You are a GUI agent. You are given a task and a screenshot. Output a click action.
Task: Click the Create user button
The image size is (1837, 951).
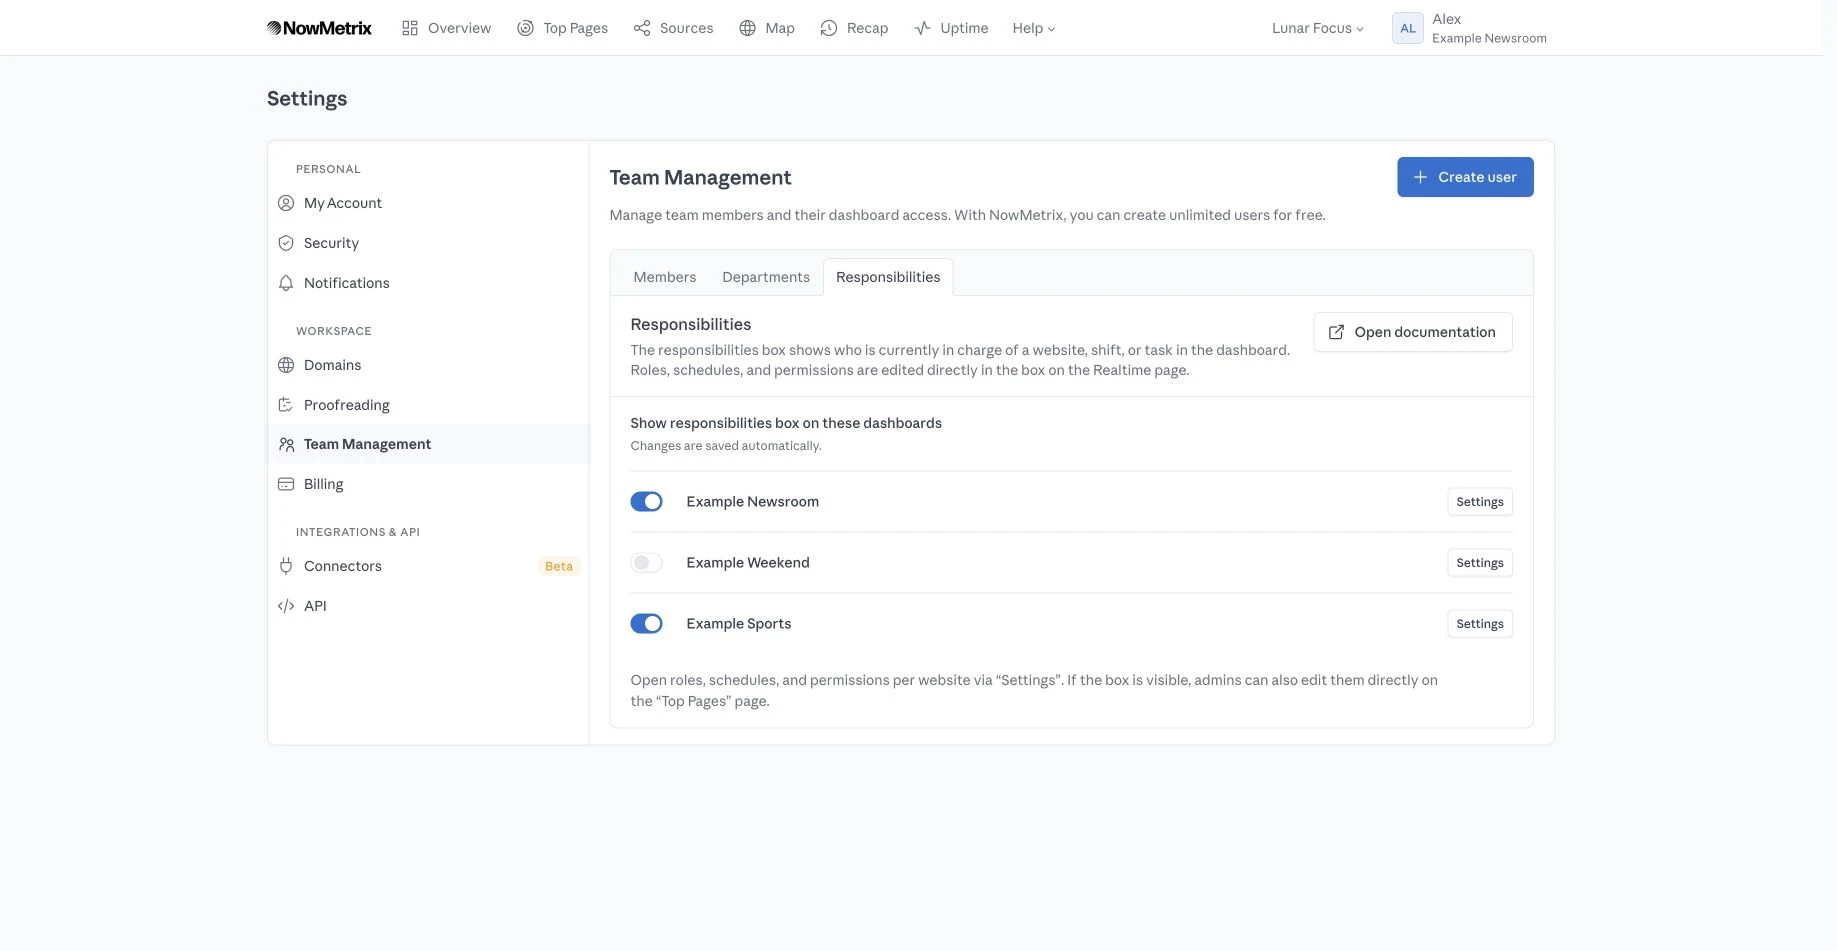(1465, 177)
